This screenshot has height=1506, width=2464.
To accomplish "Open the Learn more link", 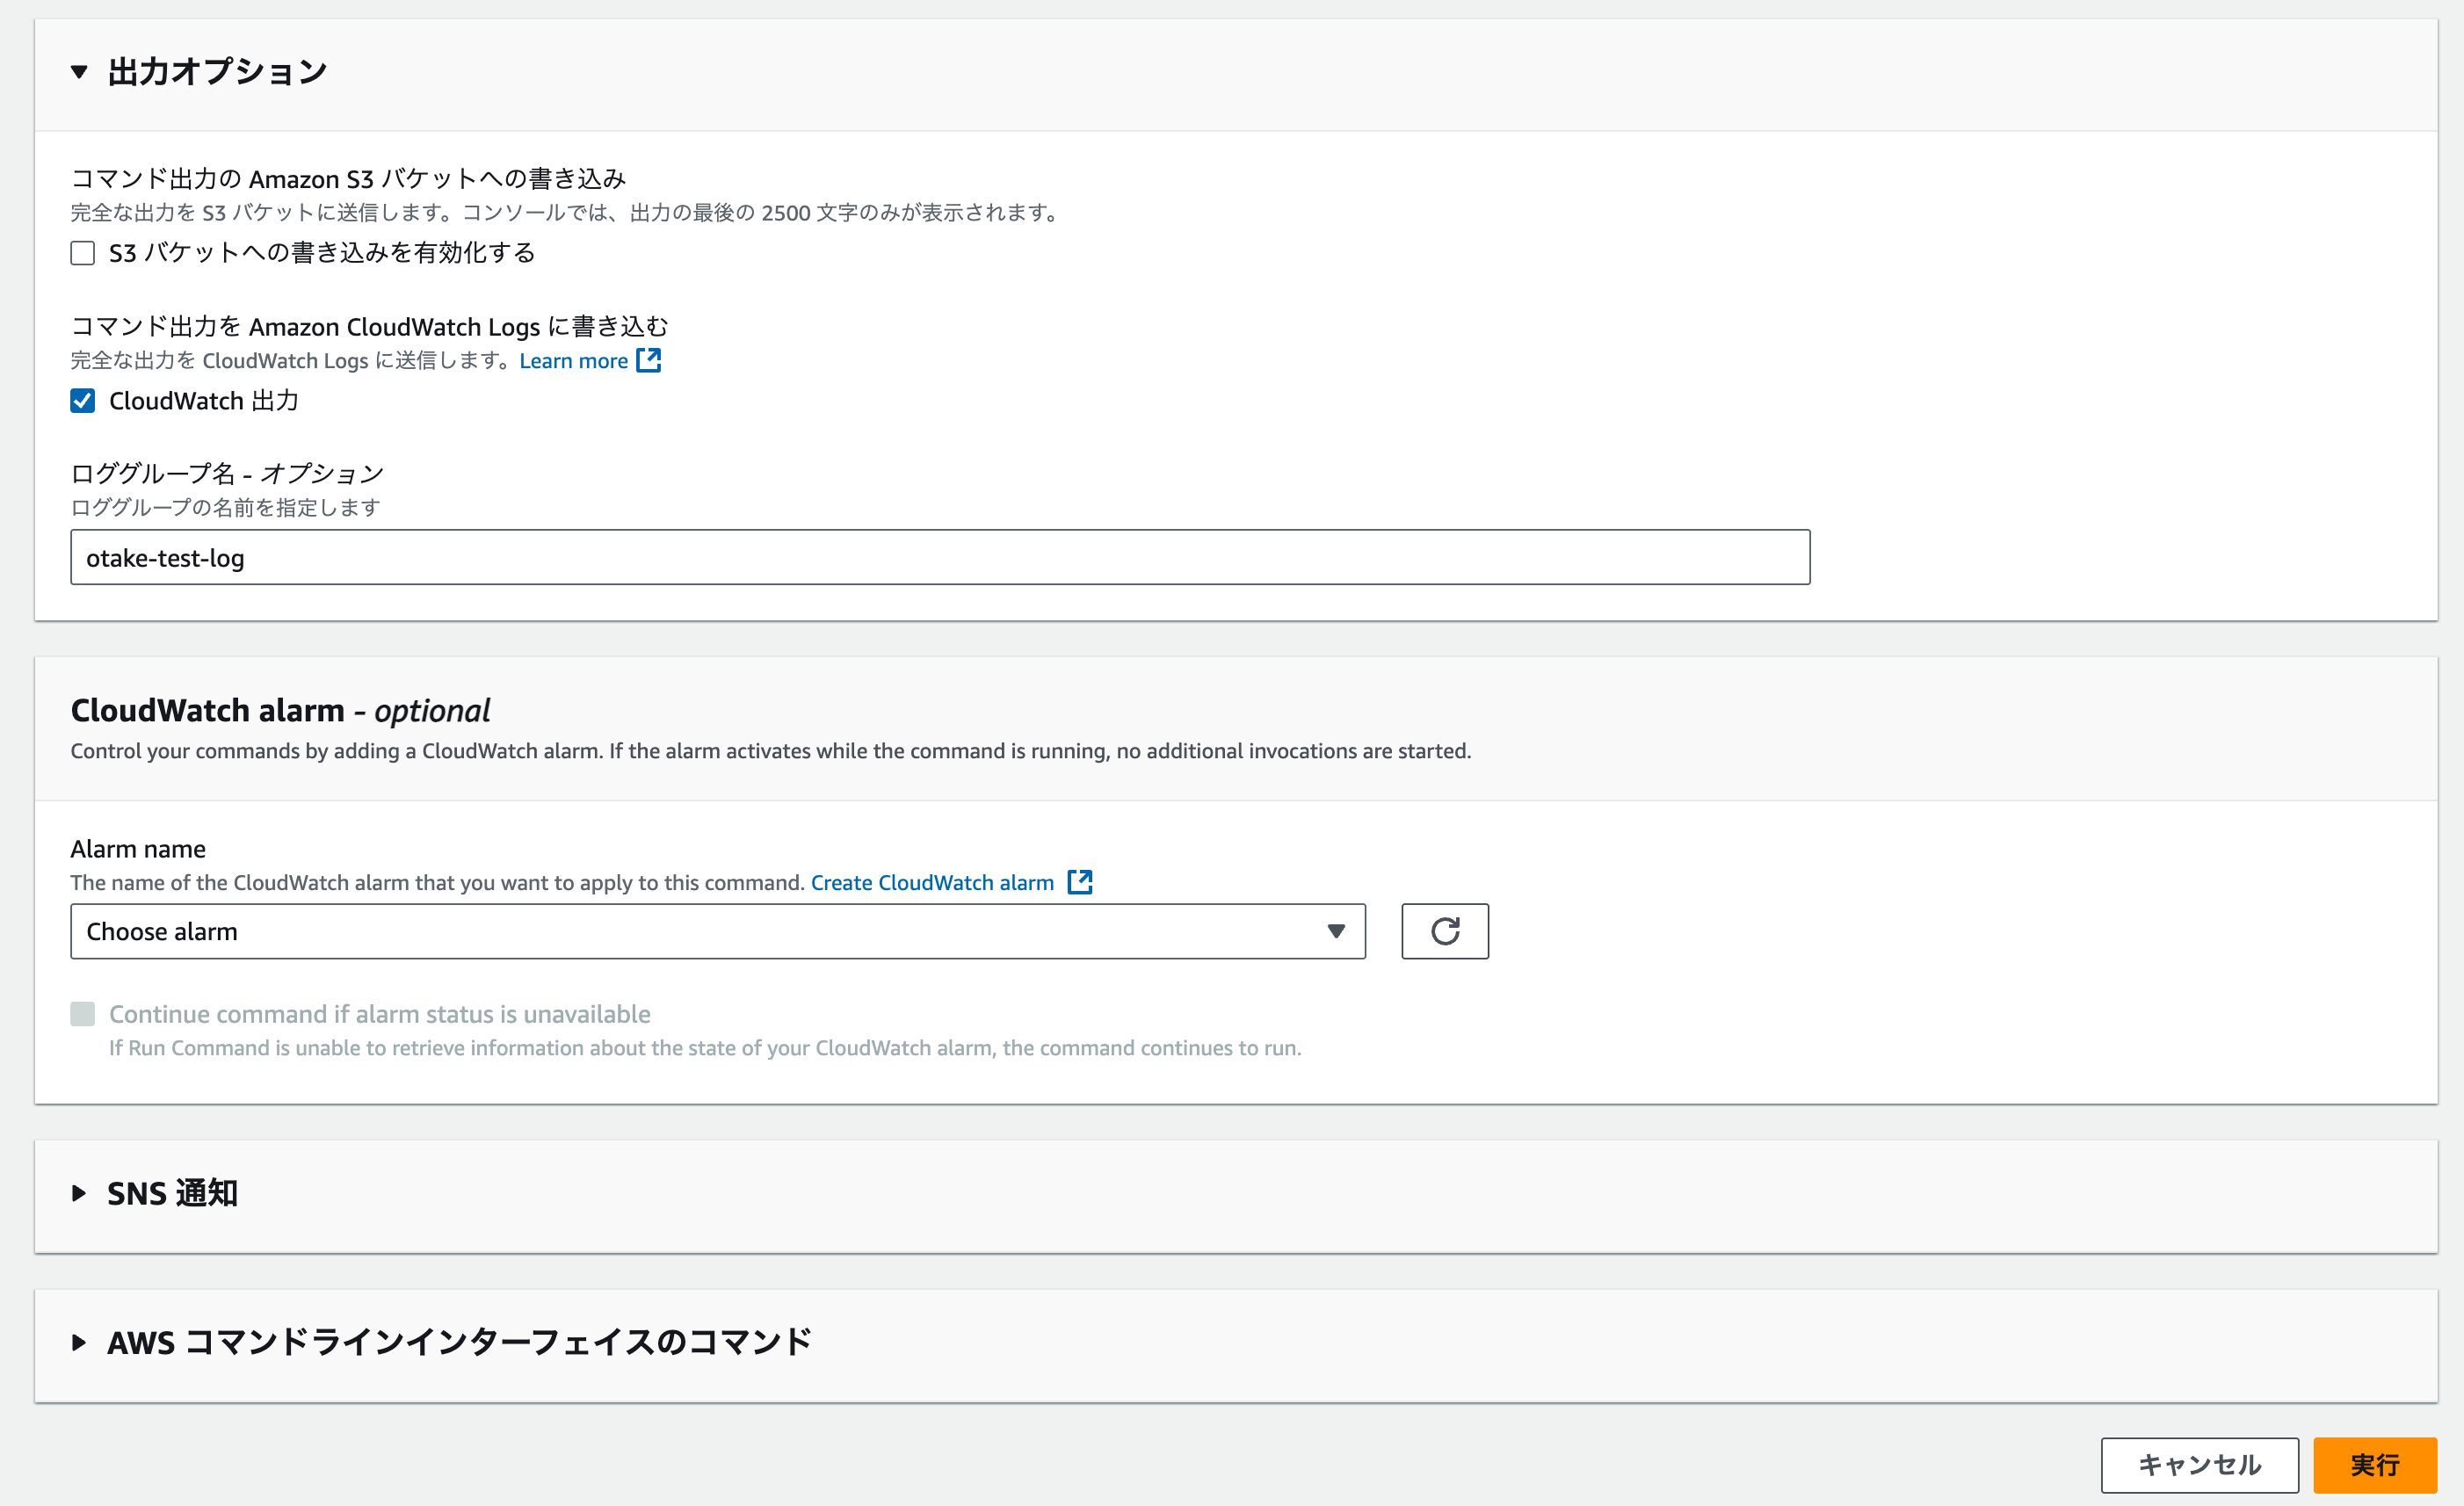I will pyautogui.click(x=573, y=361).
